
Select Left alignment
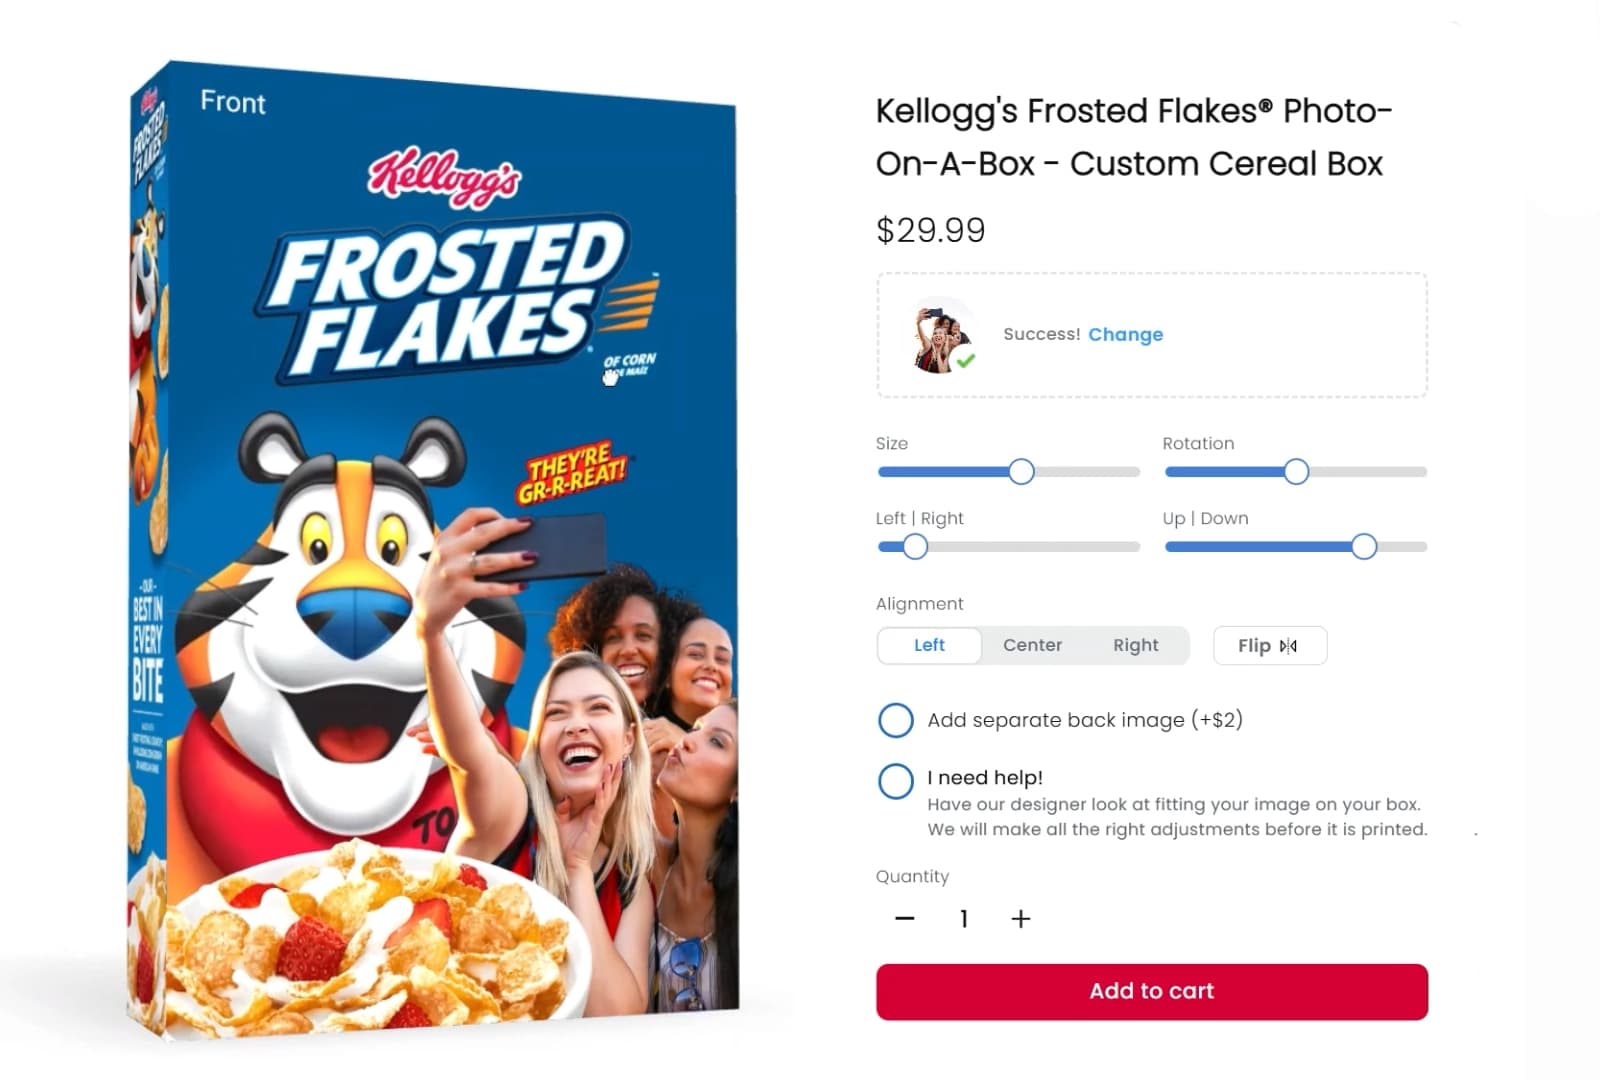(929, 646)
